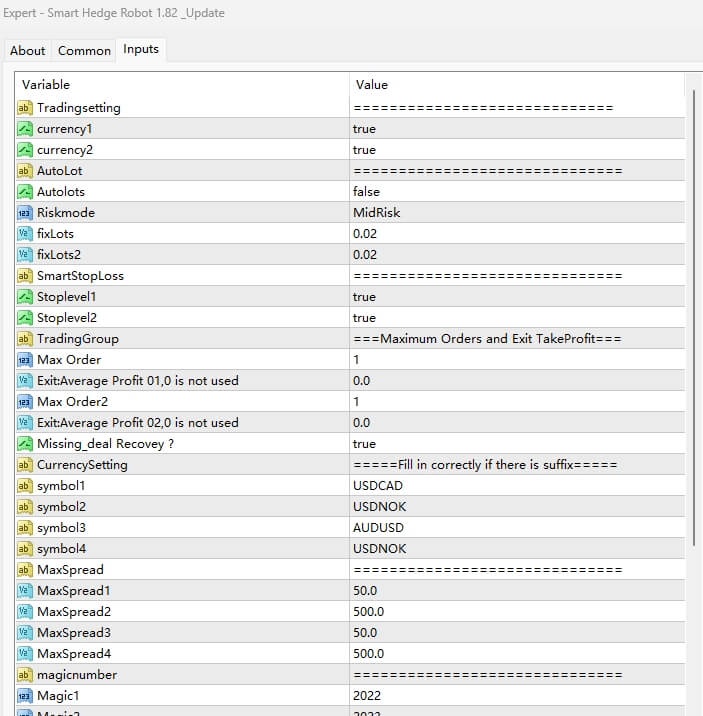This screenshot has width=703, height=716.
Task: Click the string icon beside Tradingsetting
Action: 25,108
